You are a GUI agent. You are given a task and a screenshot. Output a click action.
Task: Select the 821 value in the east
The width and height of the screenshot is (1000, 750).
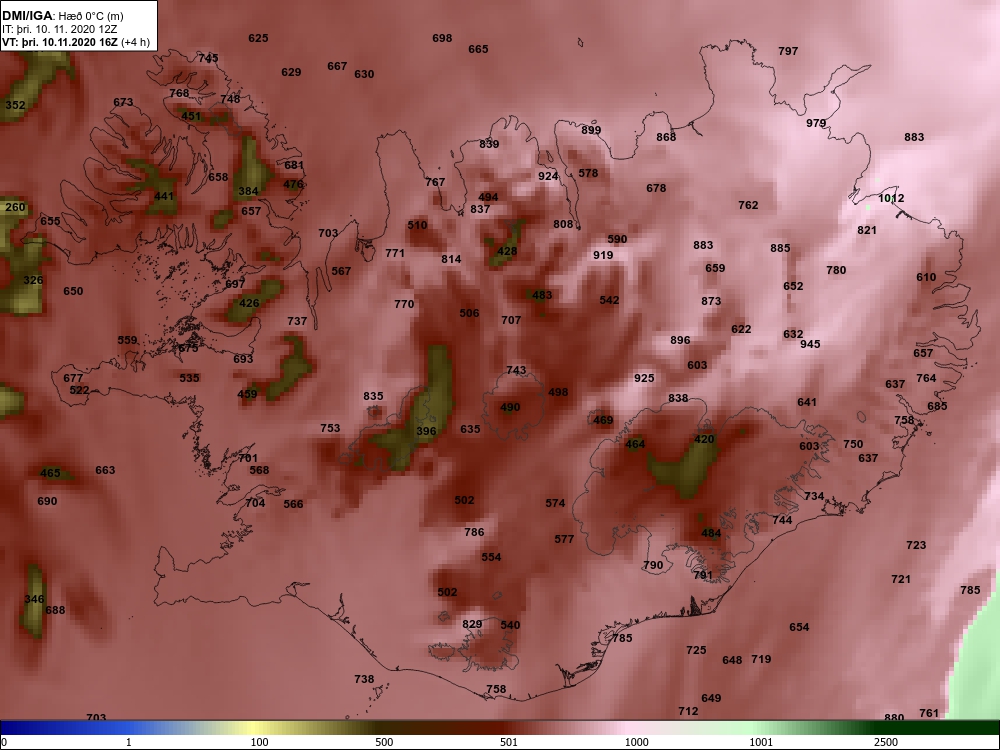(x=867, y=230)
